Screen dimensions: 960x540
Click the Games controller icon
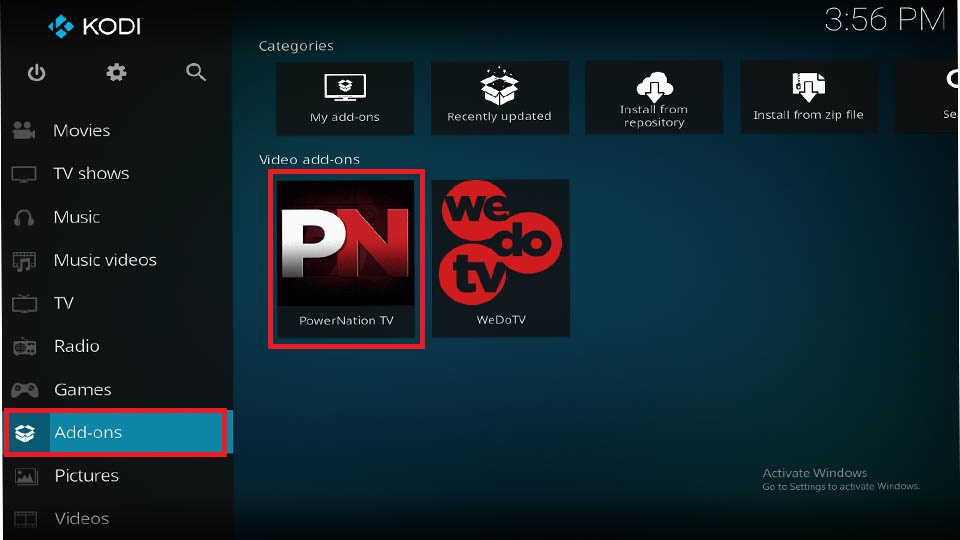click(x=24, y=389)
